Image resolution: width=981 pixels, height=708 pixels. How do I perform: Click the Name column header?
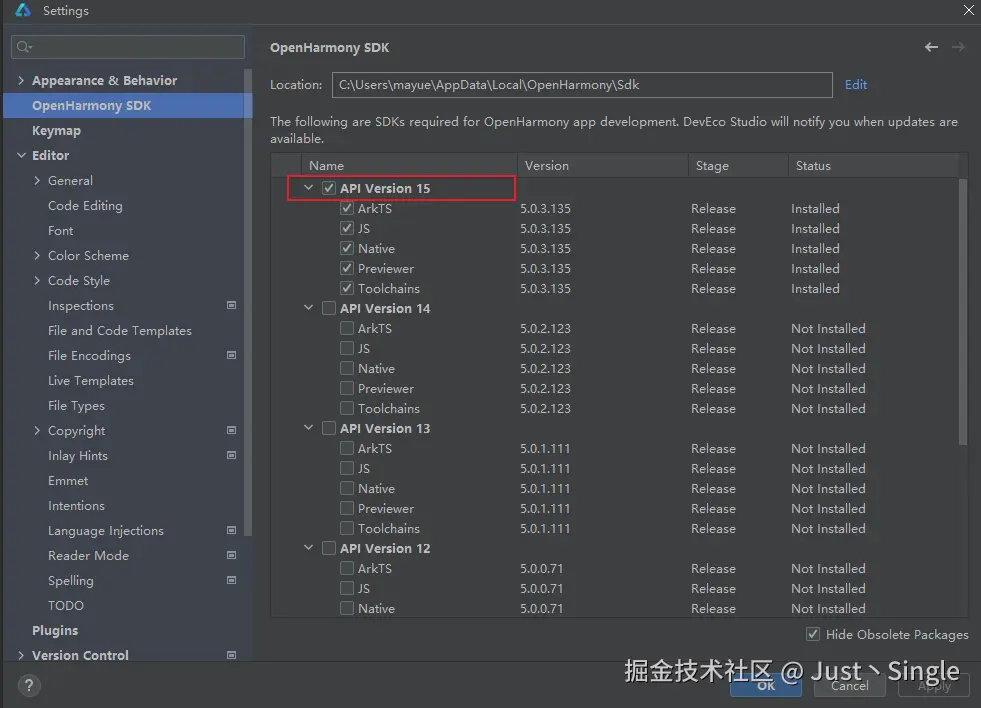click(409, 165)
